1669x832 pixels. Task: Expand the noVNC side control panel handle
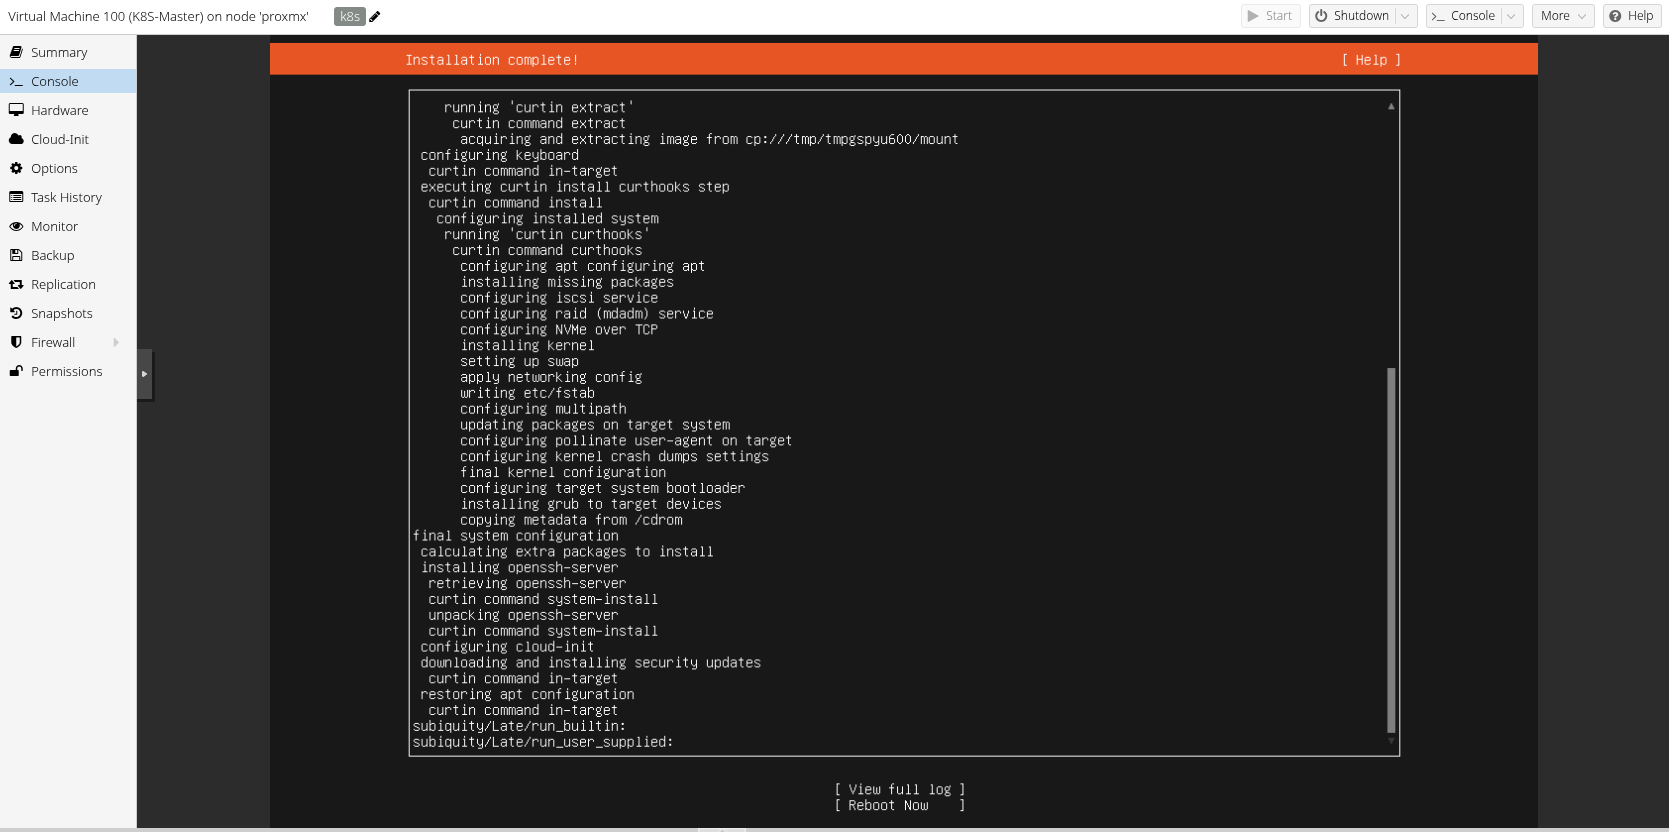145,374
